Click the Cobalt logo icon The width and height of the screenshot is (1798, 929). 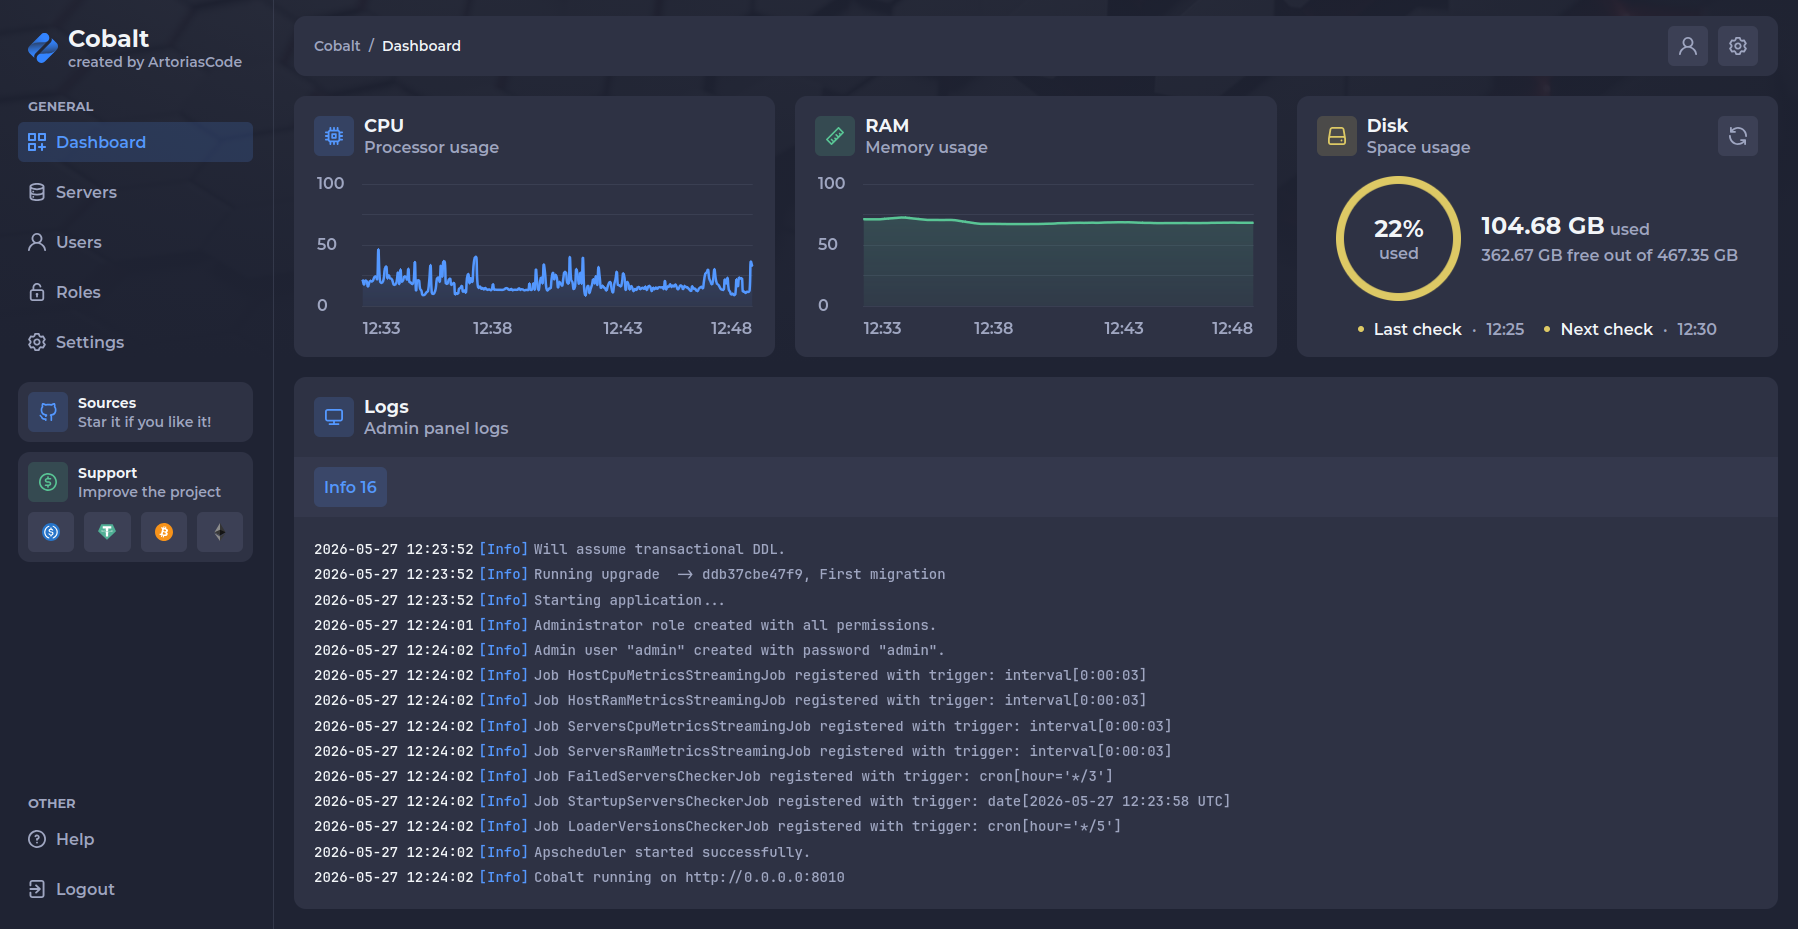tap(43, 48)
